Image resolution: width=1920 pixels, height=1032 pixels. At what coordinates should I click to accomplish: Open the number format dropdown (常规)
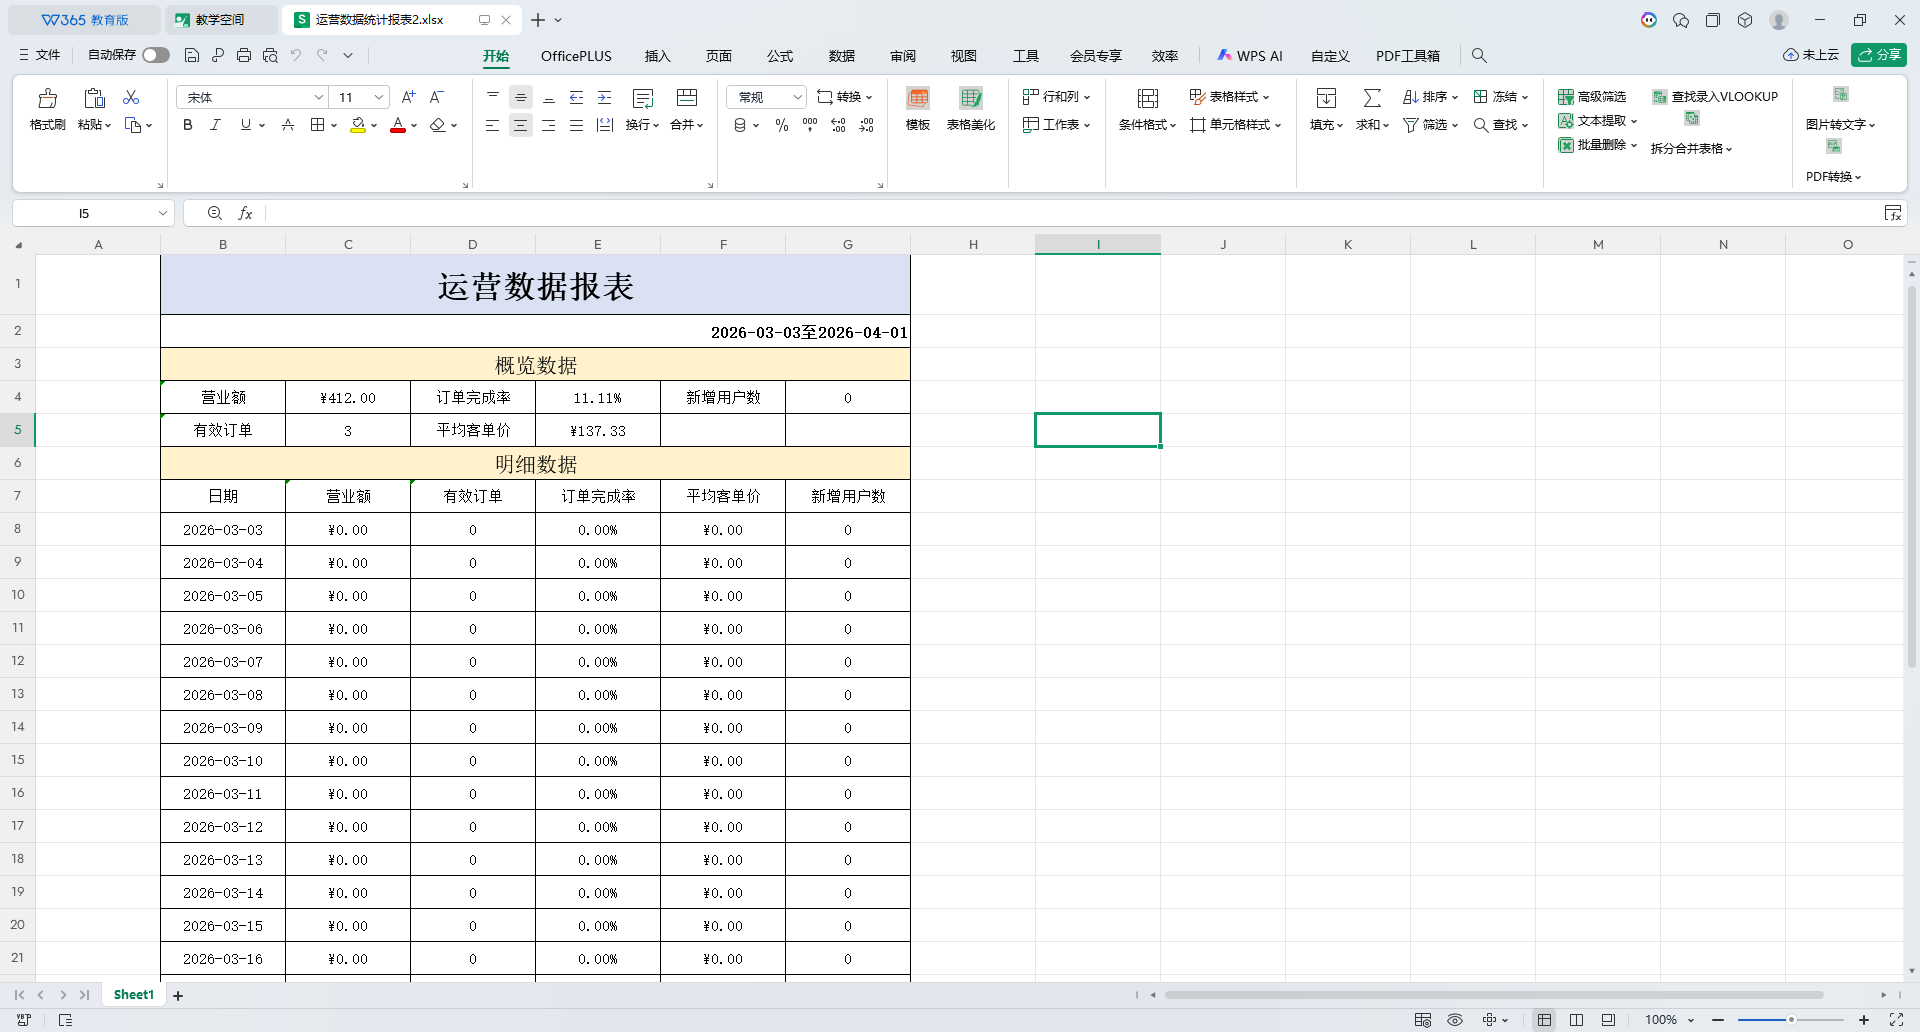tap(797, 97)
